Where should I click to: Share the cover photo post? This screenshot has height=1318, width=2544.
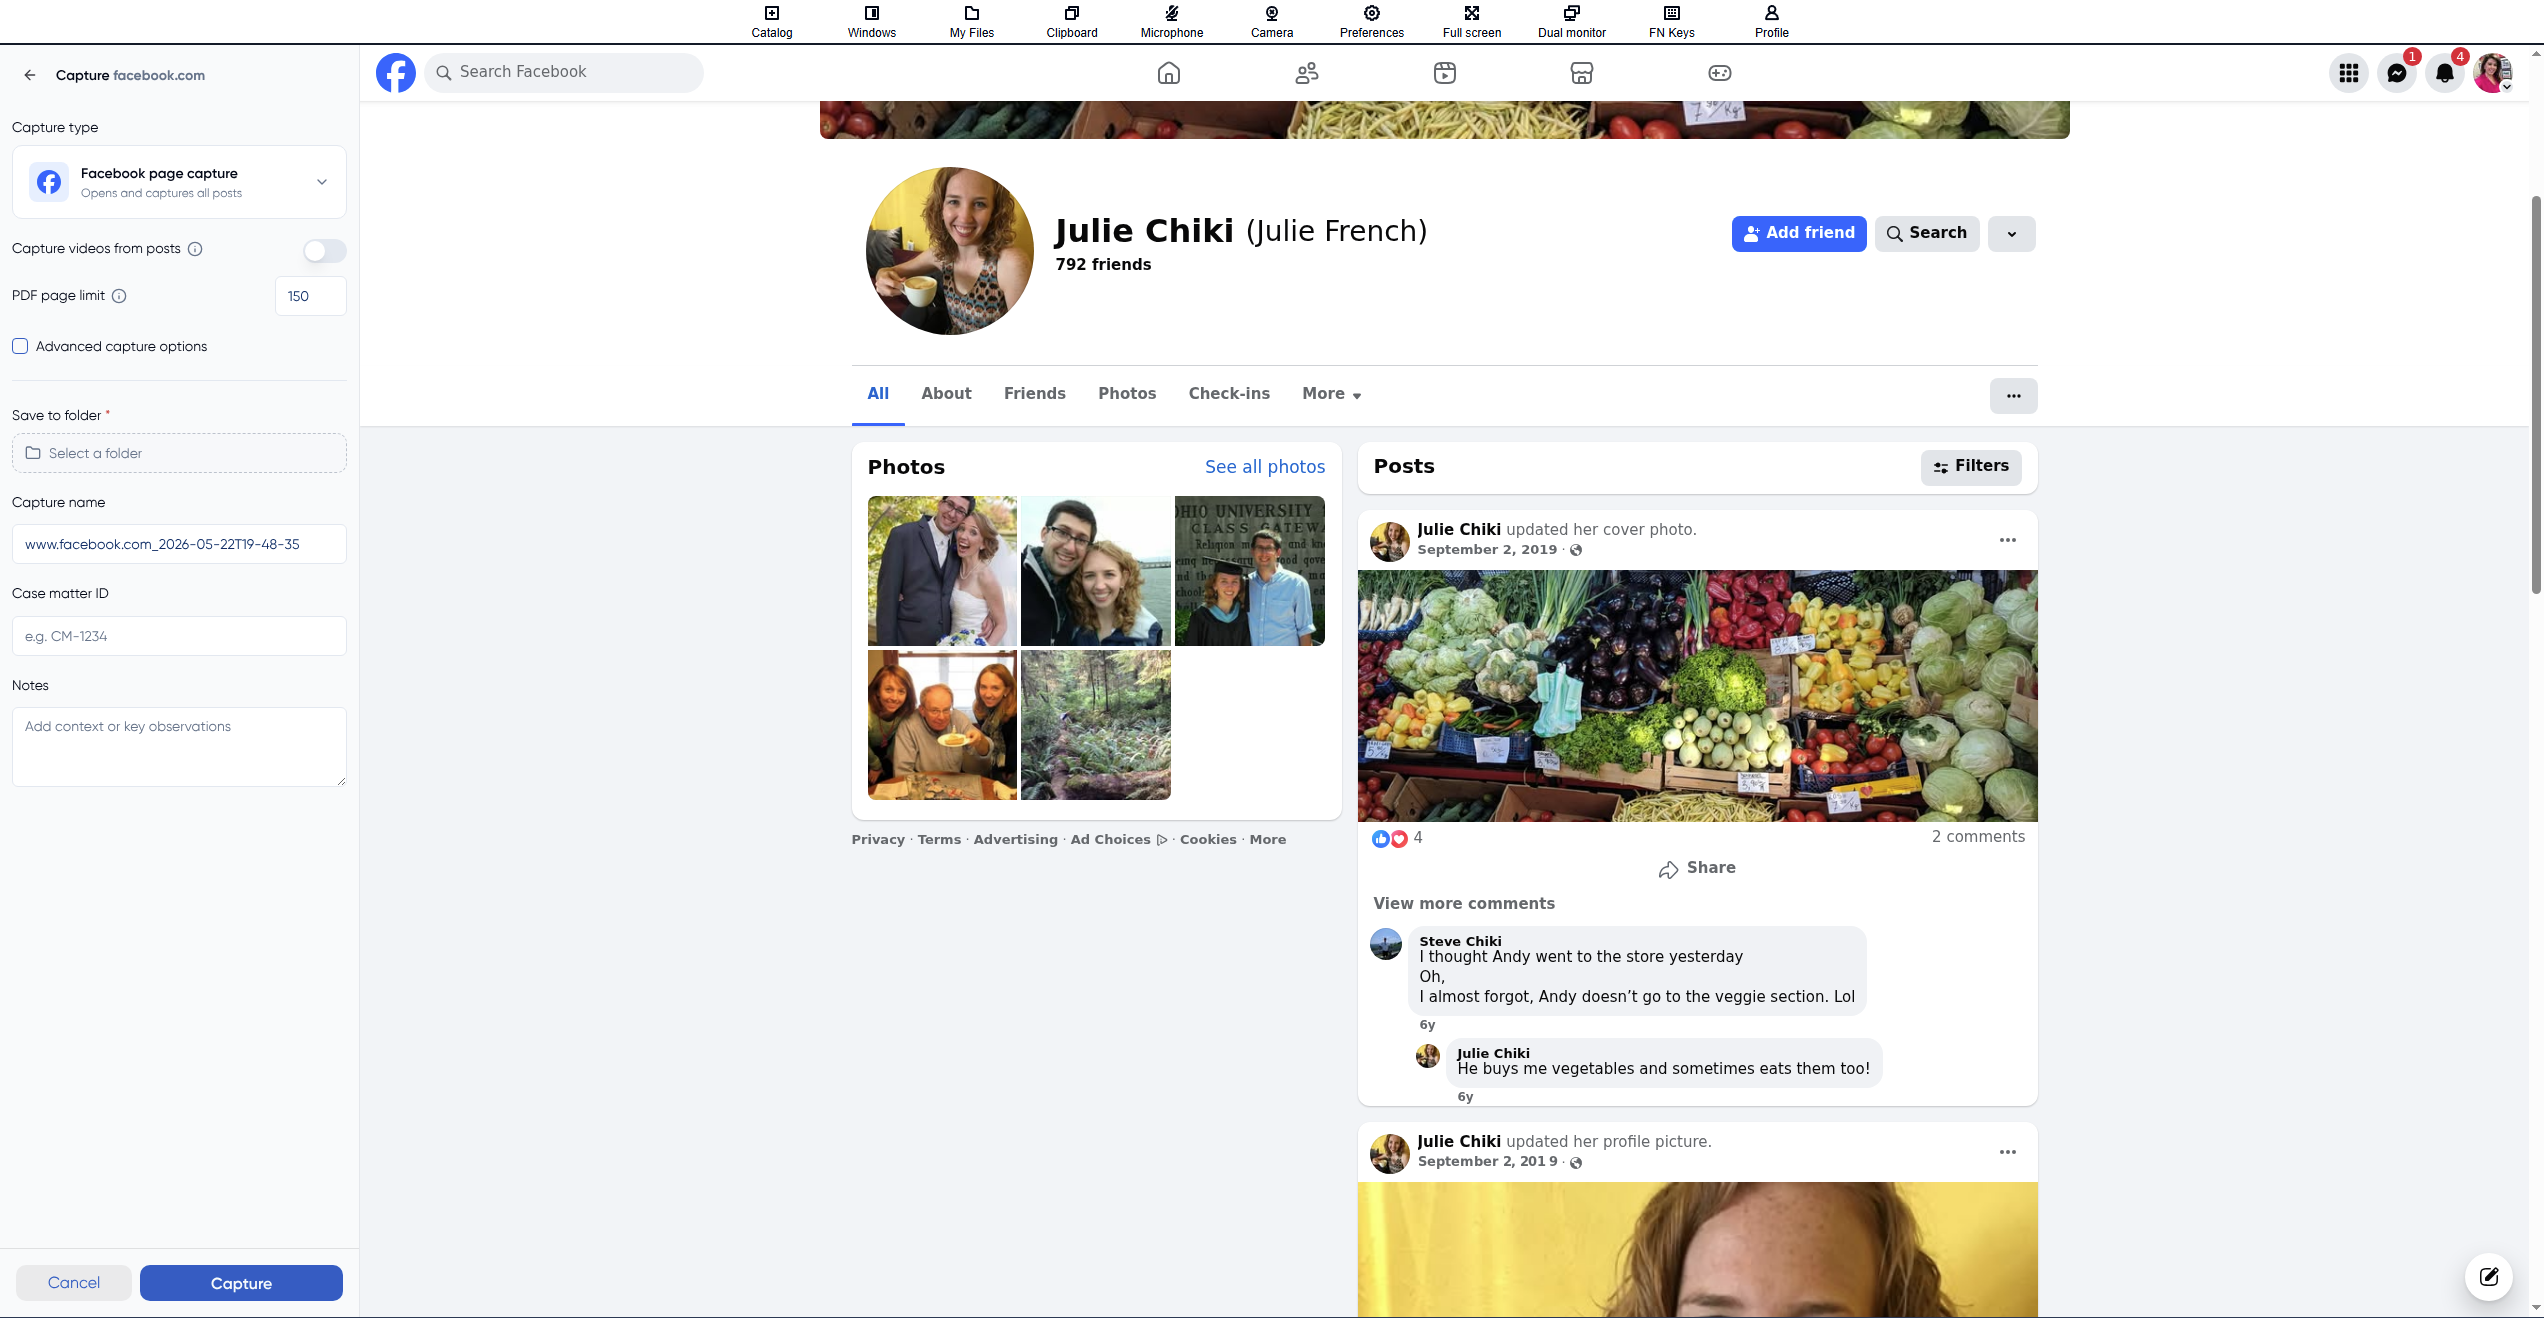pos(1697,868)
